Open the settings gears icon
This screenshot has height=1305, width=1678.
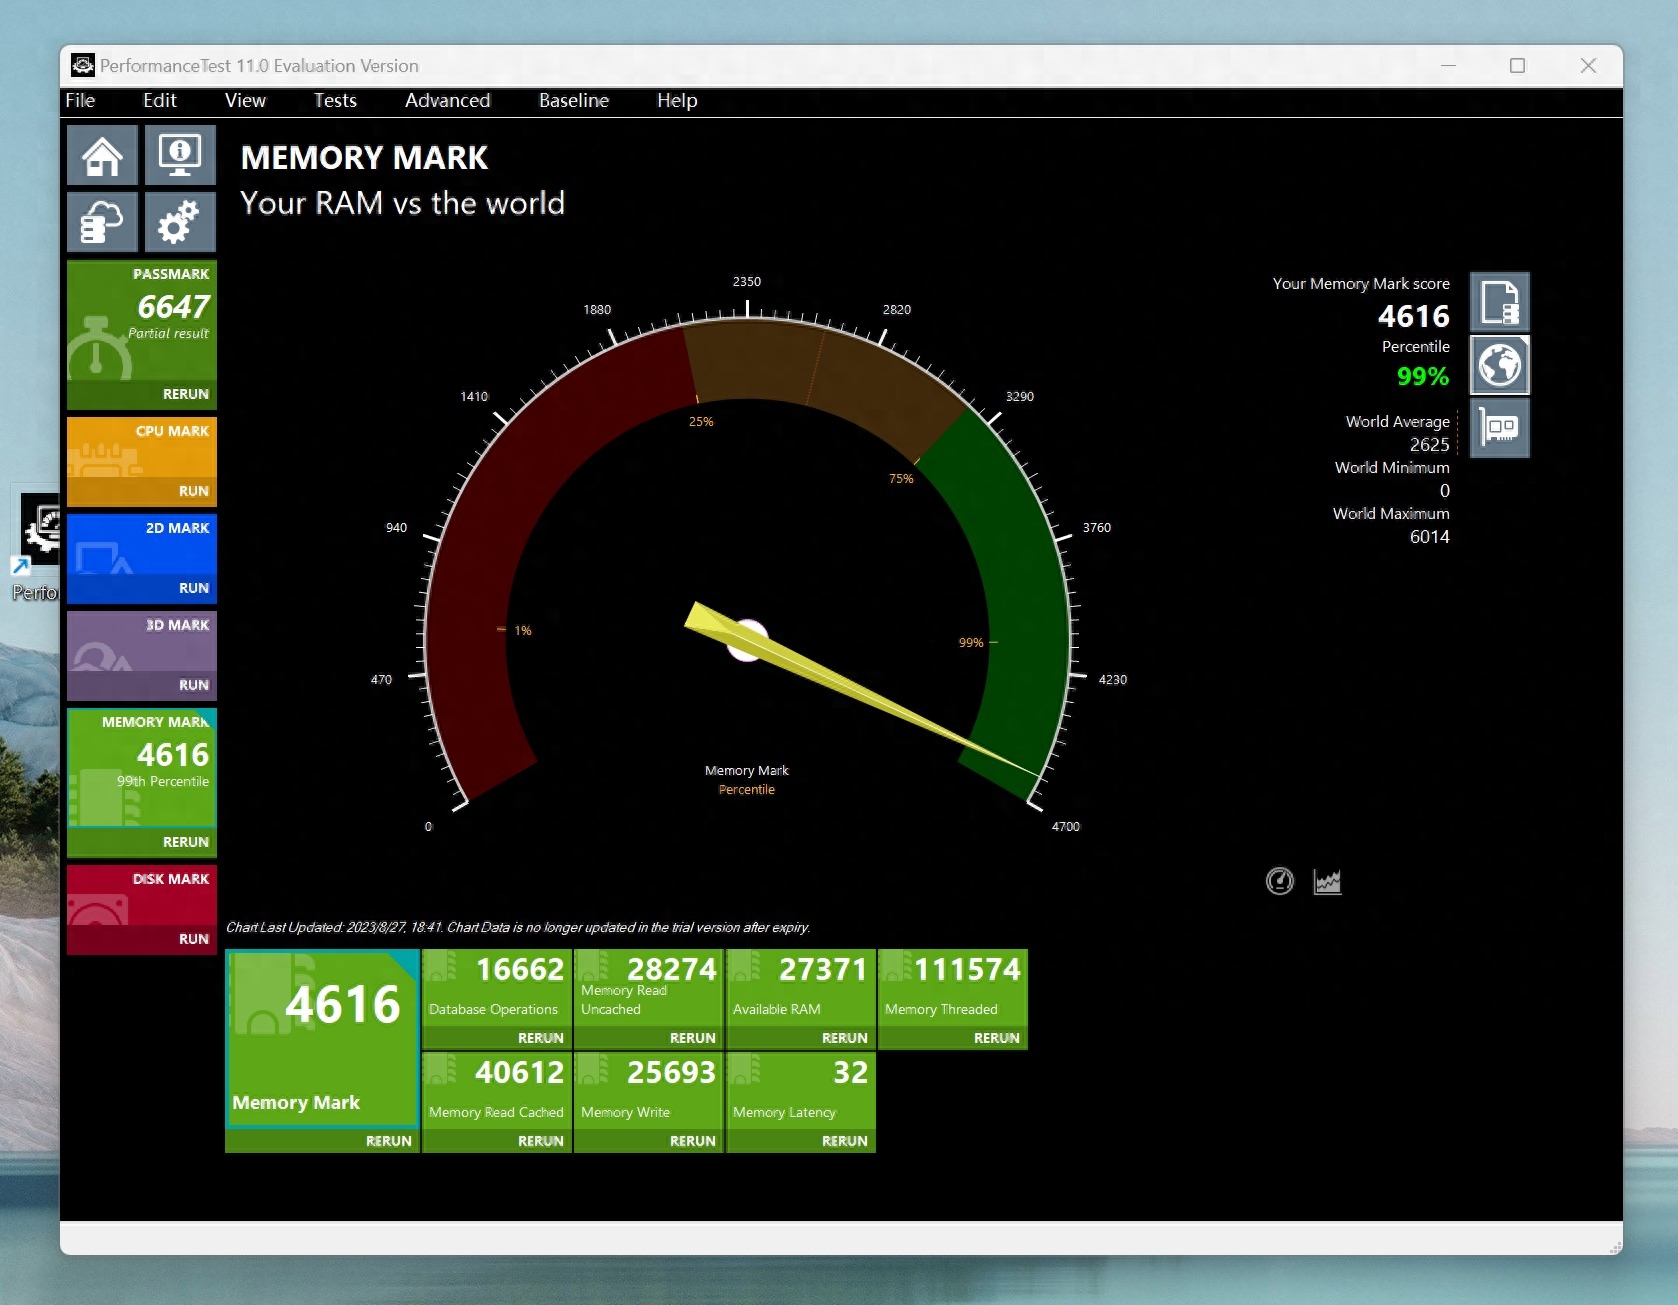[x=180, y=221]
